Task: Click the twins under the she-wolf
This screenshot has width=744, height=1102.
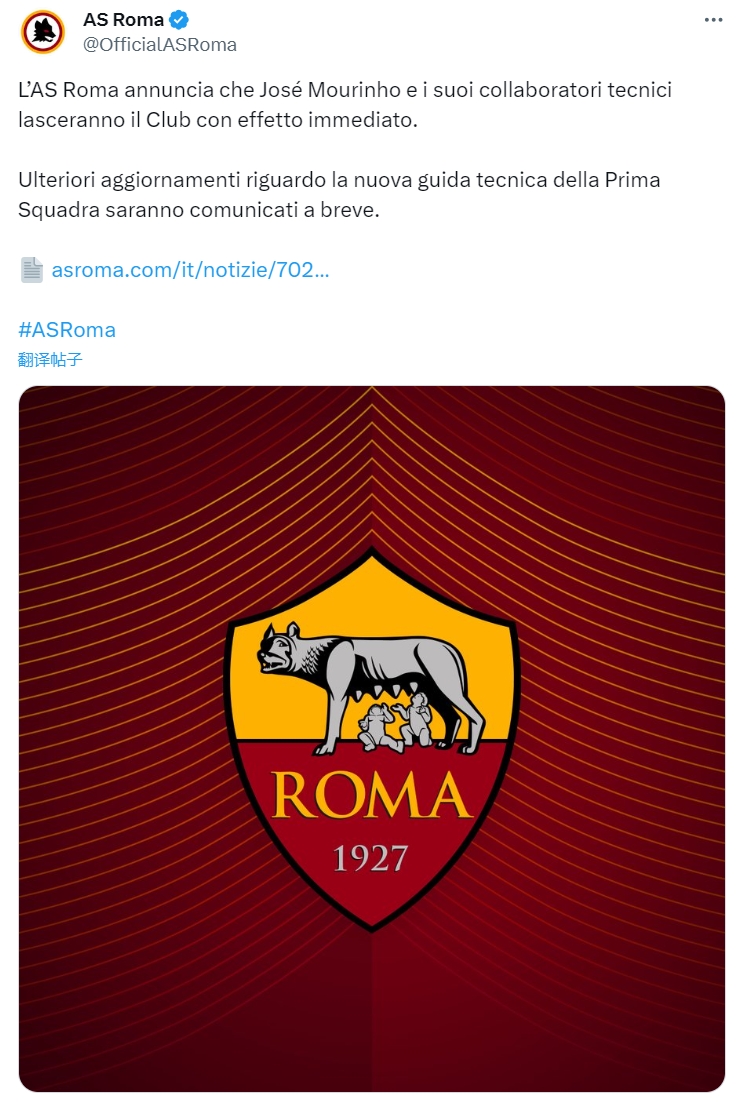Action: (x=396, y=722)
